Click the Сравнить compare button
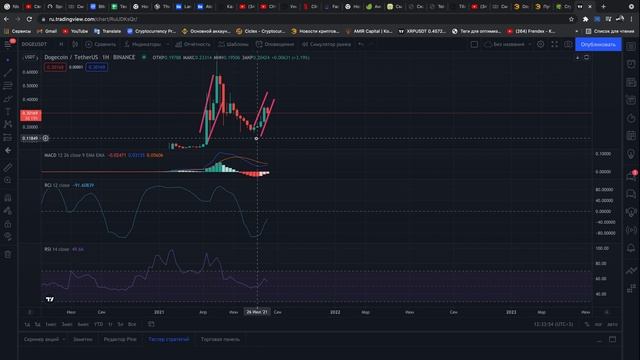The width and height of the screenshot is (640, 360). pos(100,44)
